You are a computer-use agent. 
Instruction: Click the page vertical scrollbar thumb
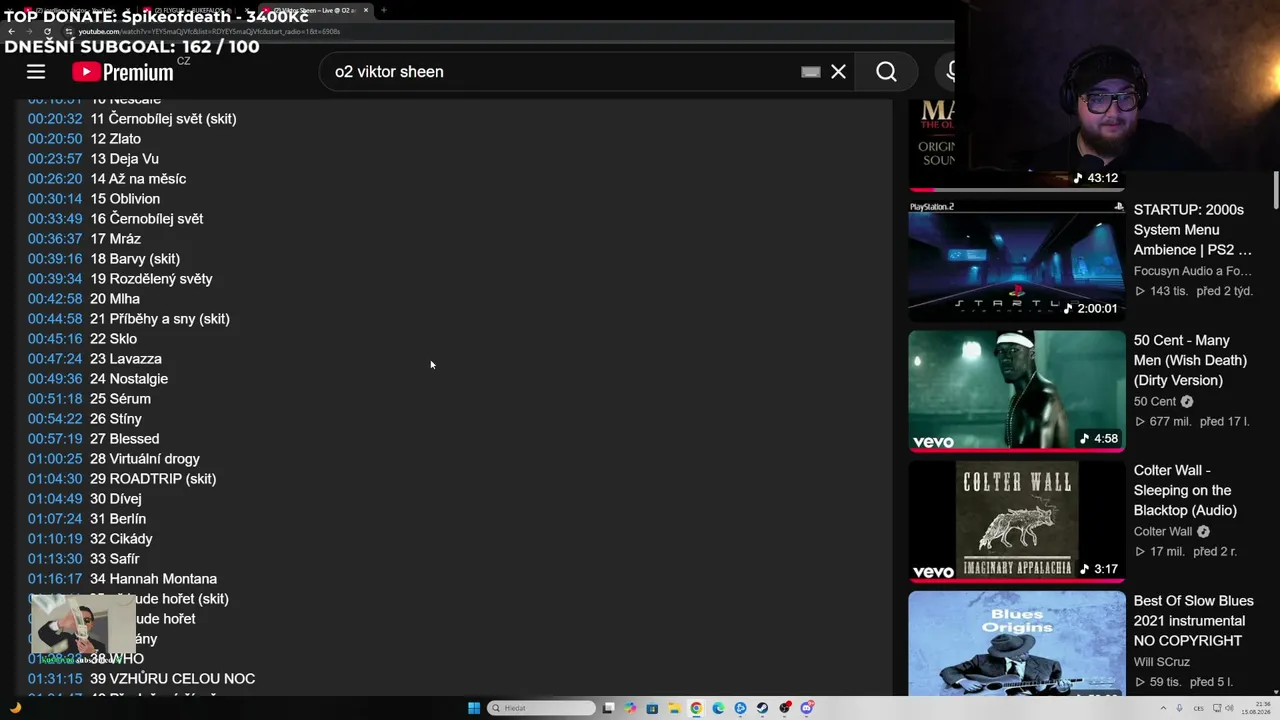coord(1276,190)
